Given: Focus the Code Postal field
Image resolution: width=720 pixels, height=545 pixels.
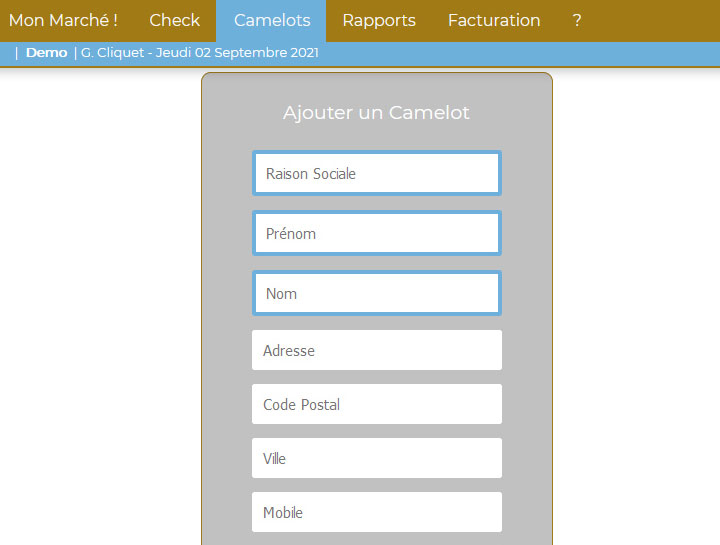Looking at the screenshot, I should click(x=377, y=404).
